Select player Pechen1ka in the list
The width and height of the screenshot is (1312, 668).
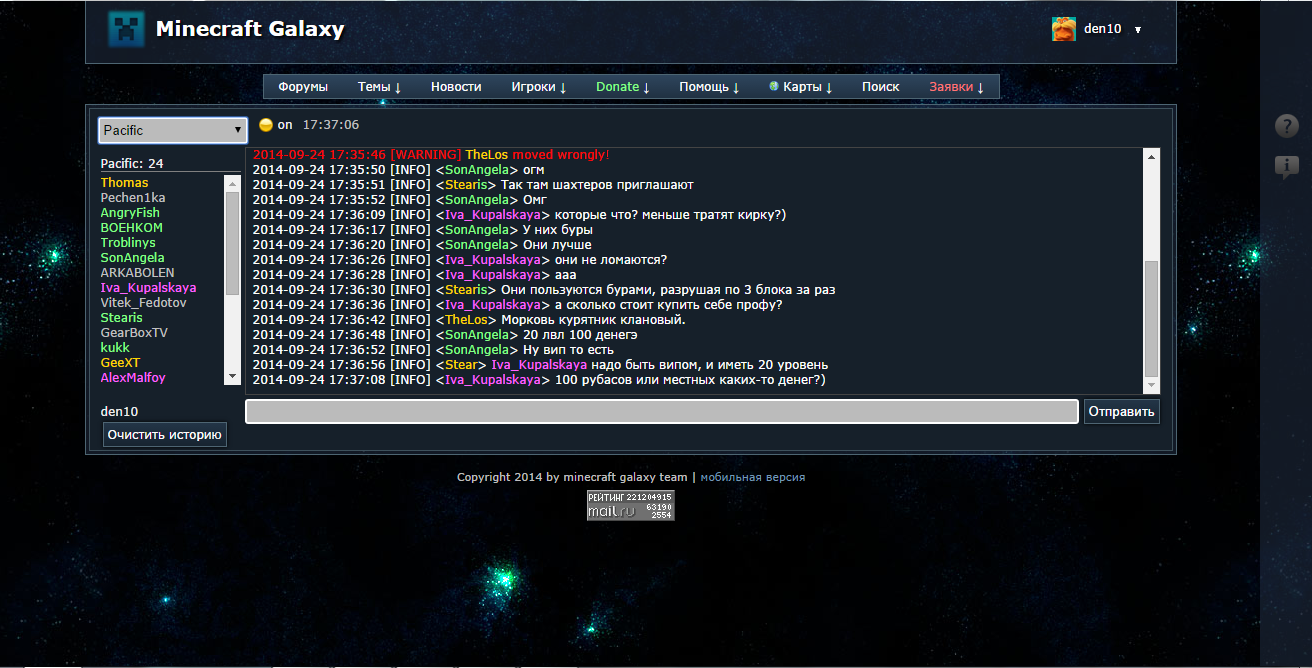coord(133,198)
